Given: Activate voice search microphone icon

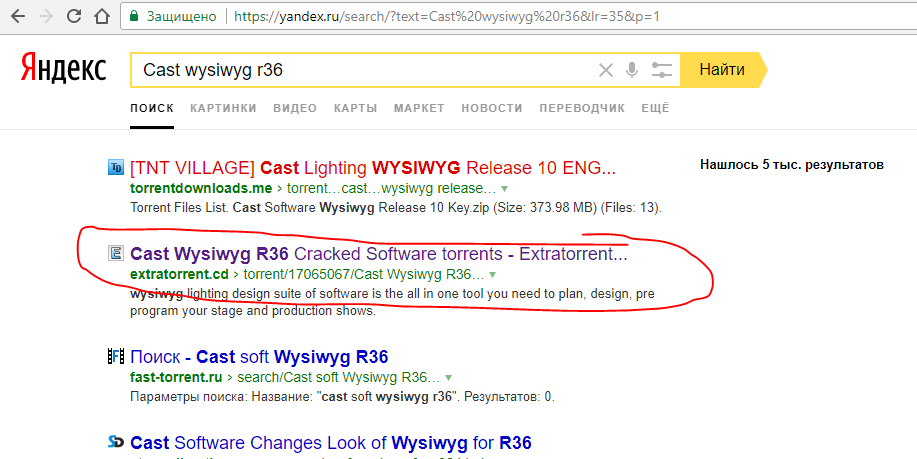Looking at the screenshot, I should tap(632, 70).
